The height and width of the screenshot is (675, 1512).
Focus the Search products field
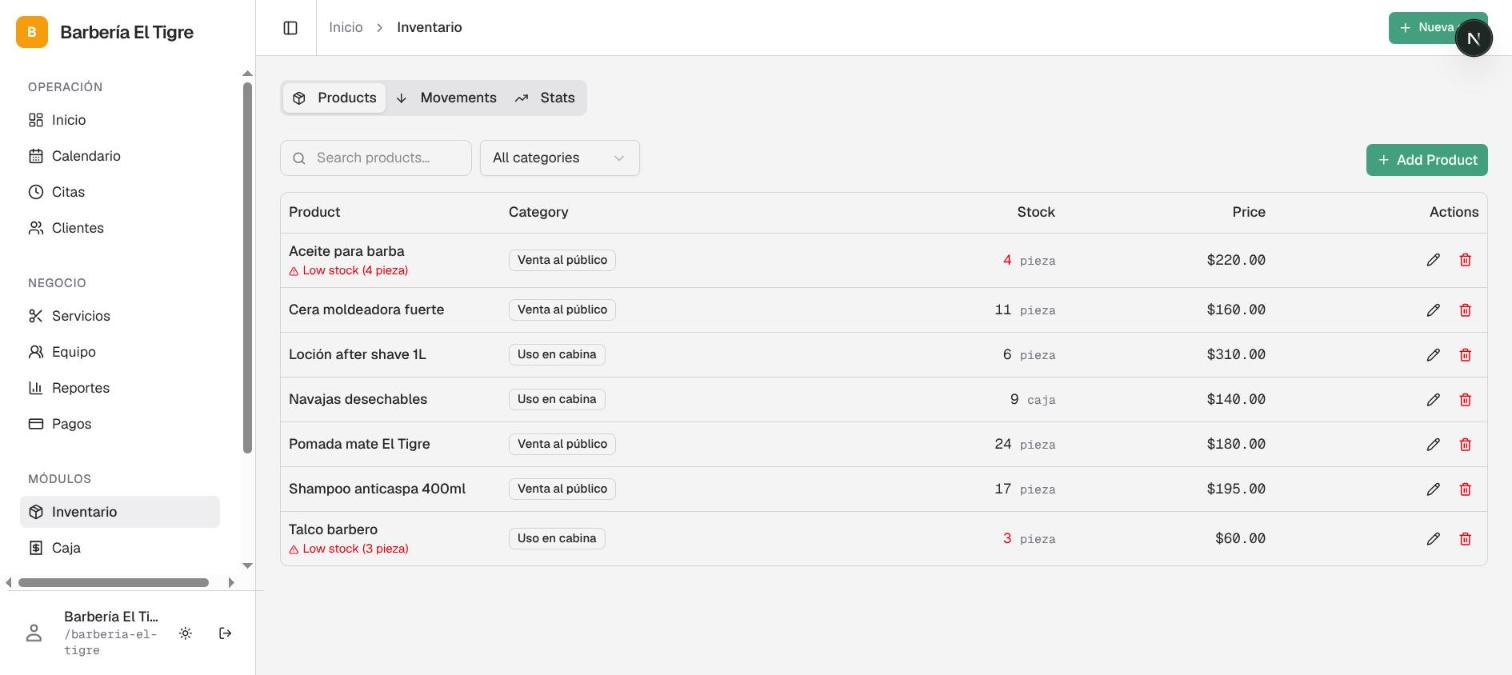(376, 158)
